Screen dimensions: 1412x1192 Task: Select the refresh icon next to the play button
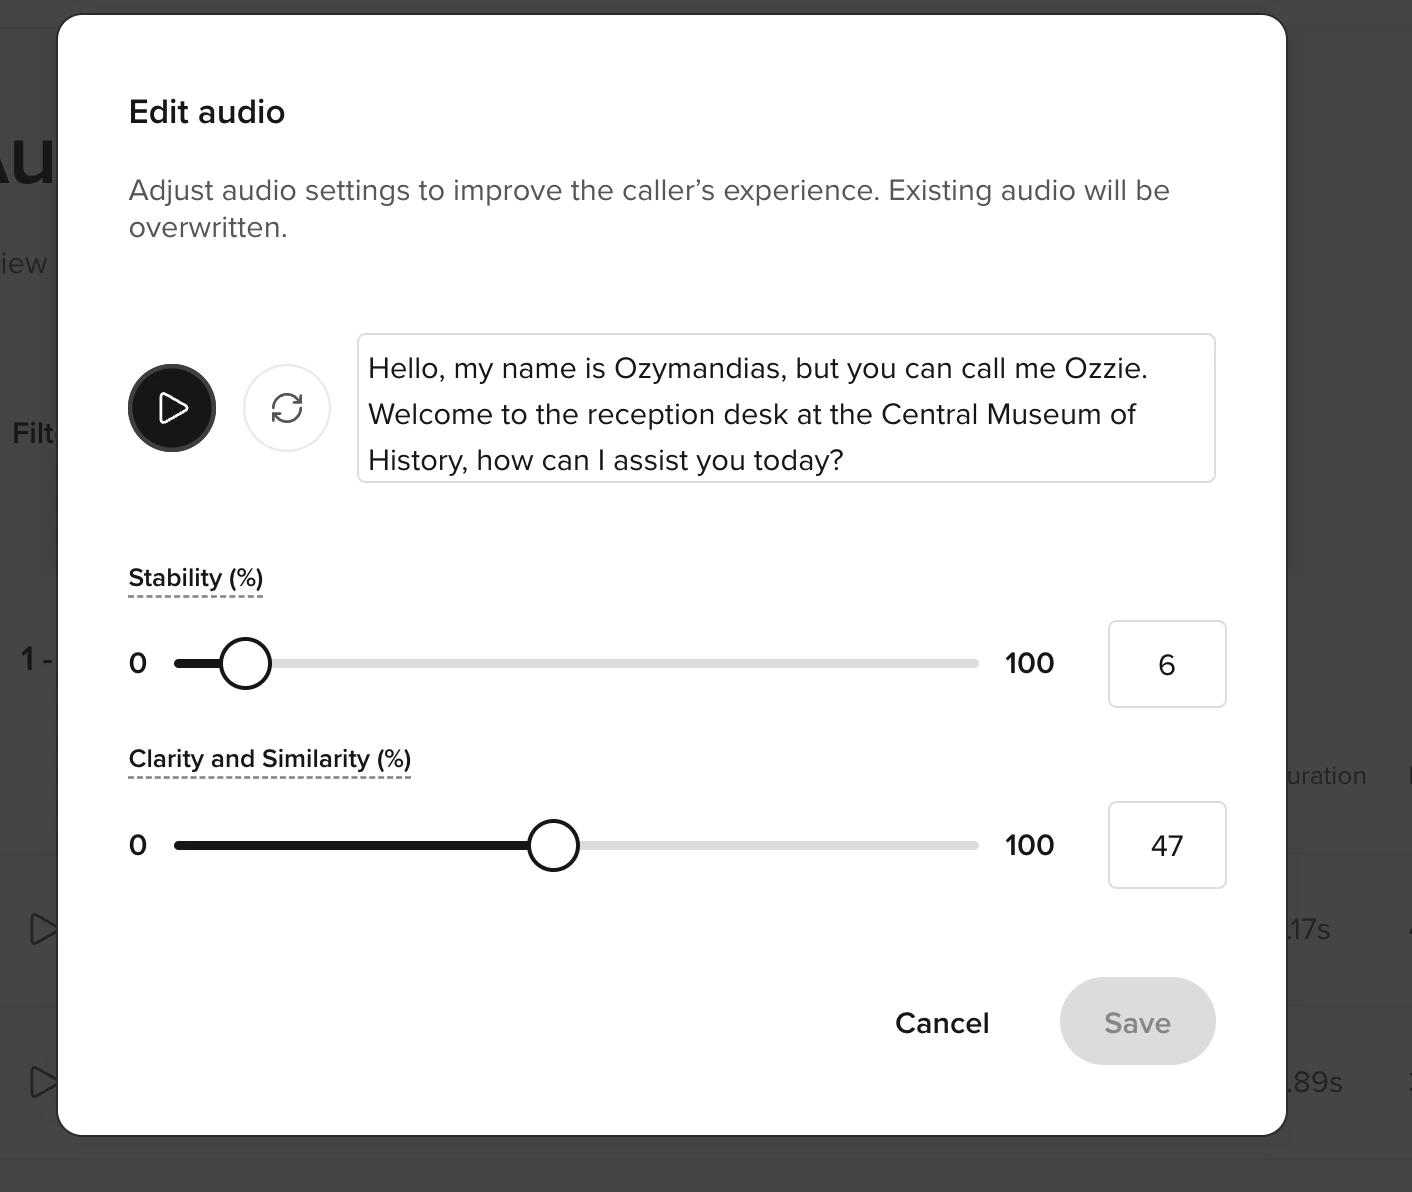pyautogui.click(x=287, y=408)
